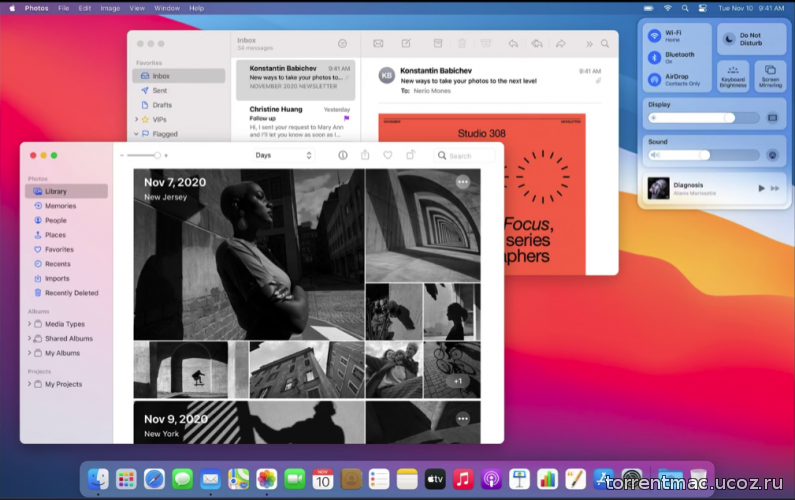The height and width of the screenshot is (500, 795).
Task: Open the Help menu
Action: 196,8
